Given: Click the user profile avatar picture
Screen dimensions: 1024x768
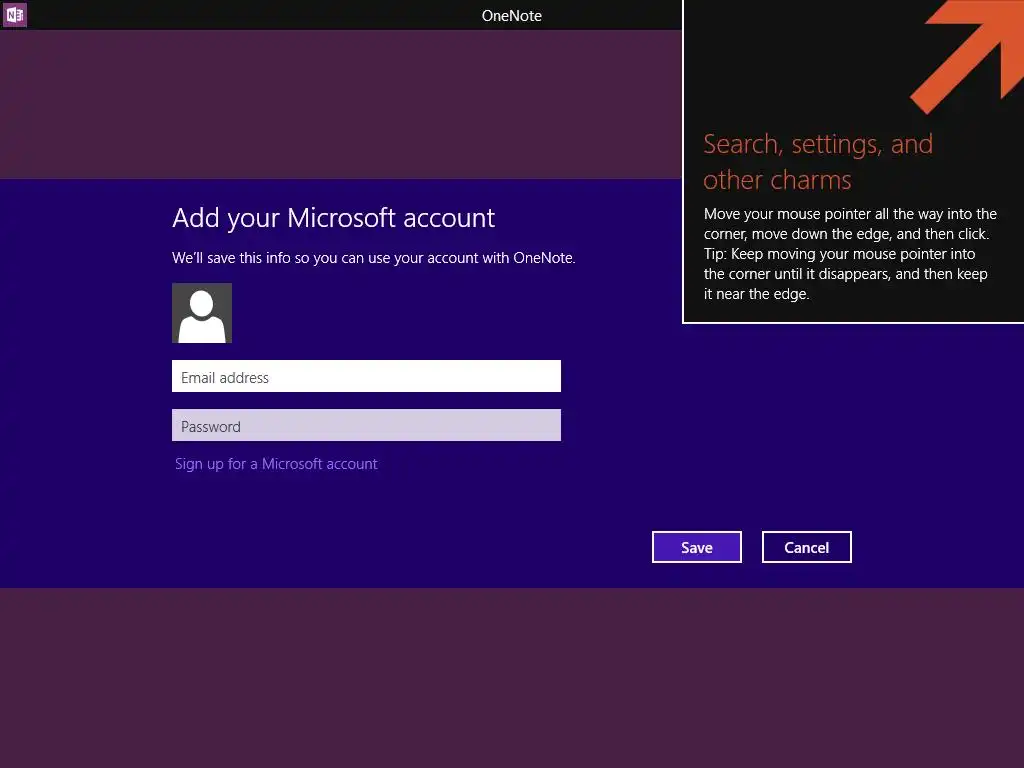Looking at the screenshot, I should 202,313.
